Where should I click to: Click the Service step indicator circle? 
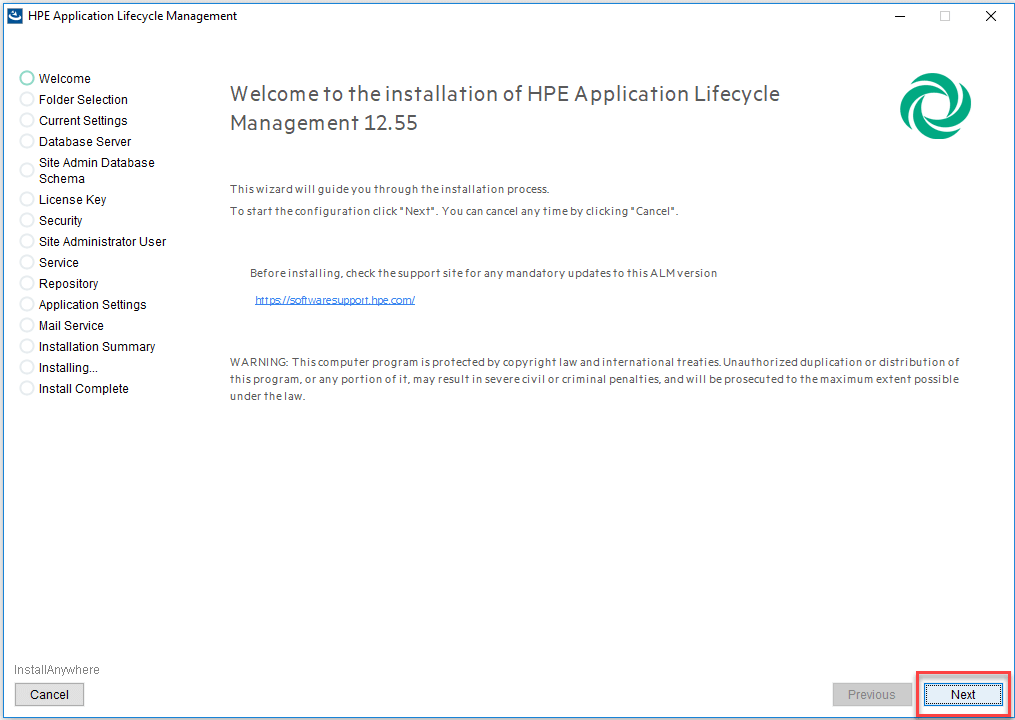(x=27, y=262)
